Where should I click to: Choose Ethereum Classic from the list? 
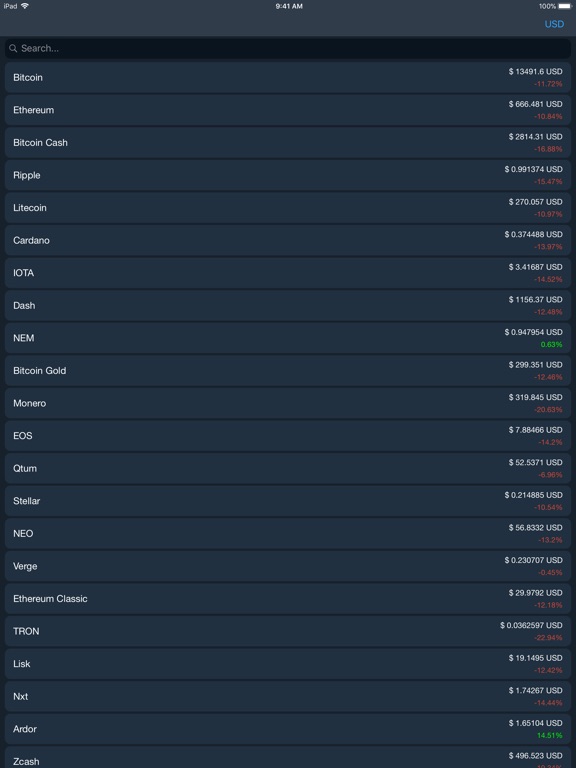288,599
